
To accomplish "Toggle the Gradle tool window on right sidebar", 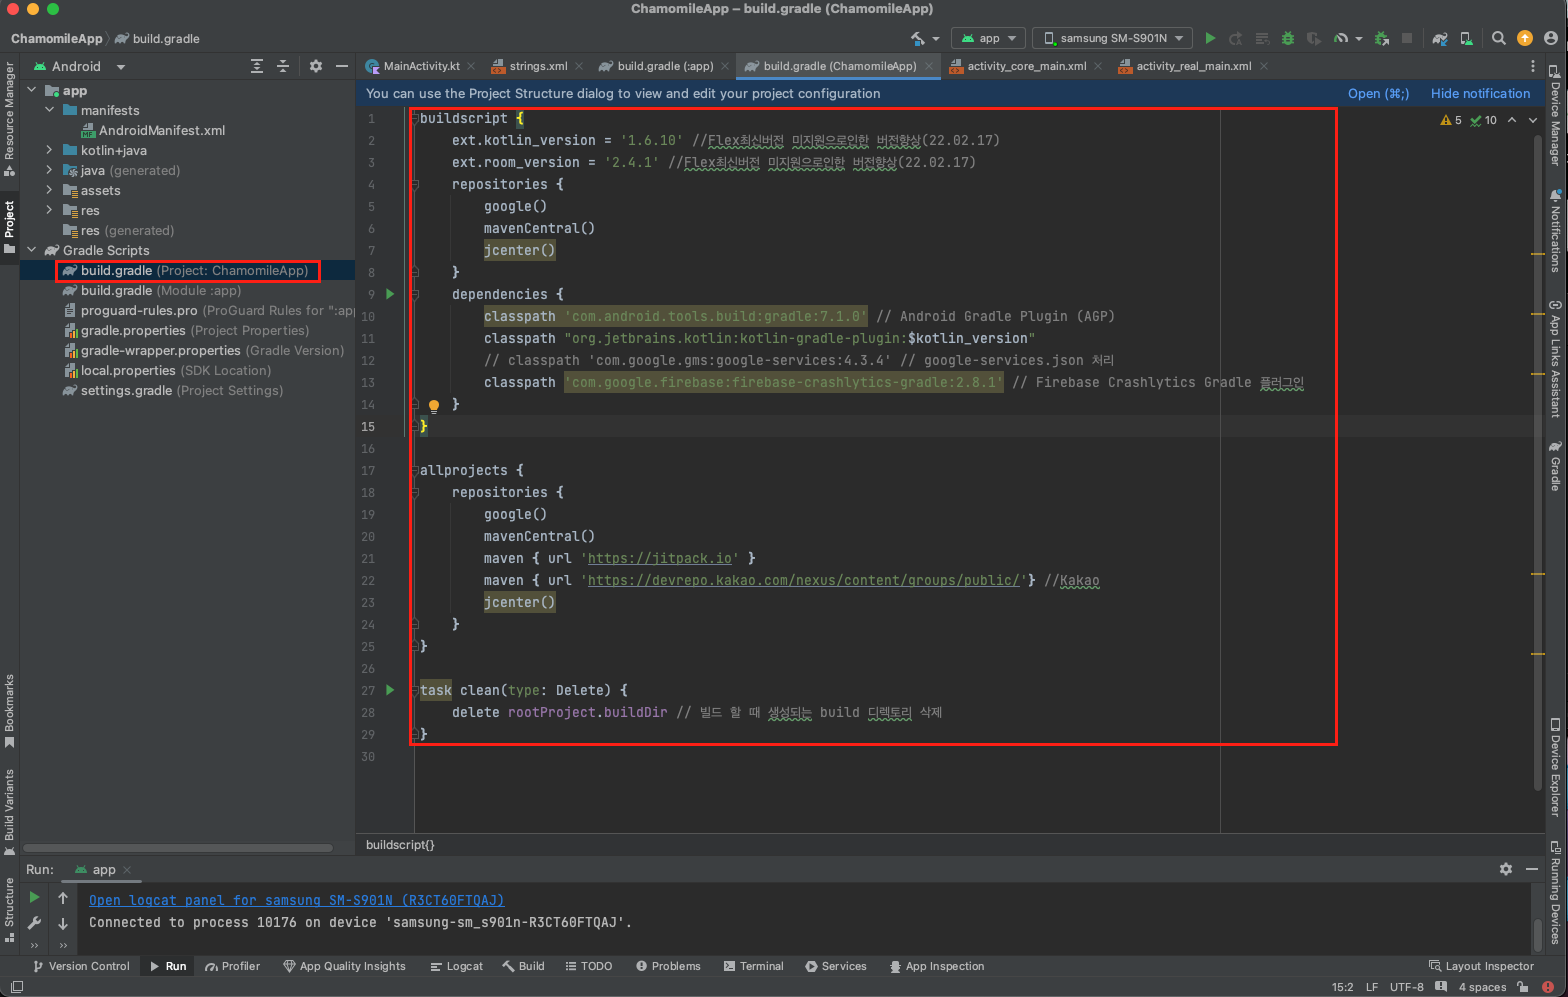I will (x=1555, y=466).
